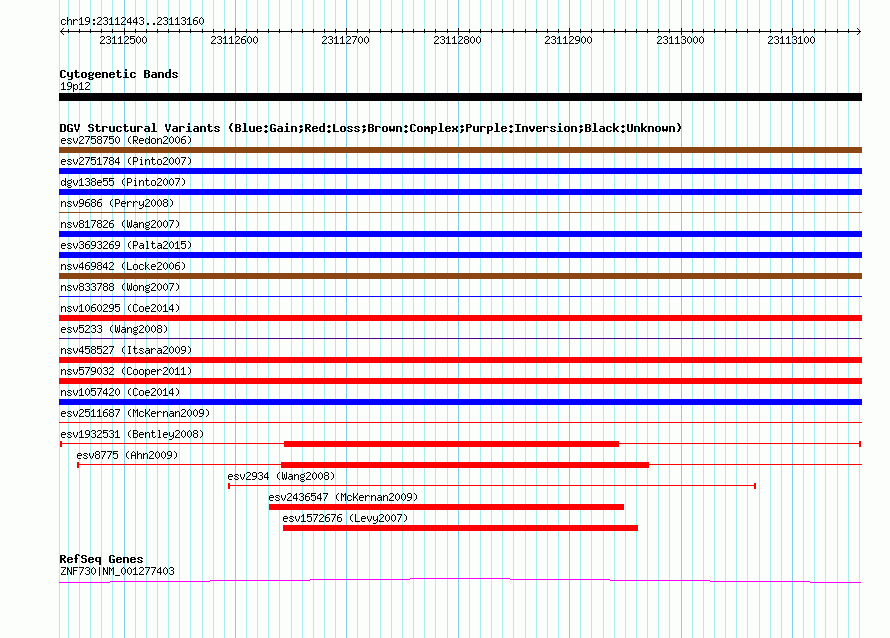The width and height of the screenshot is (890, 638).
Task: Click the thin red line of esv2934
Action: (x=492, y=486)
